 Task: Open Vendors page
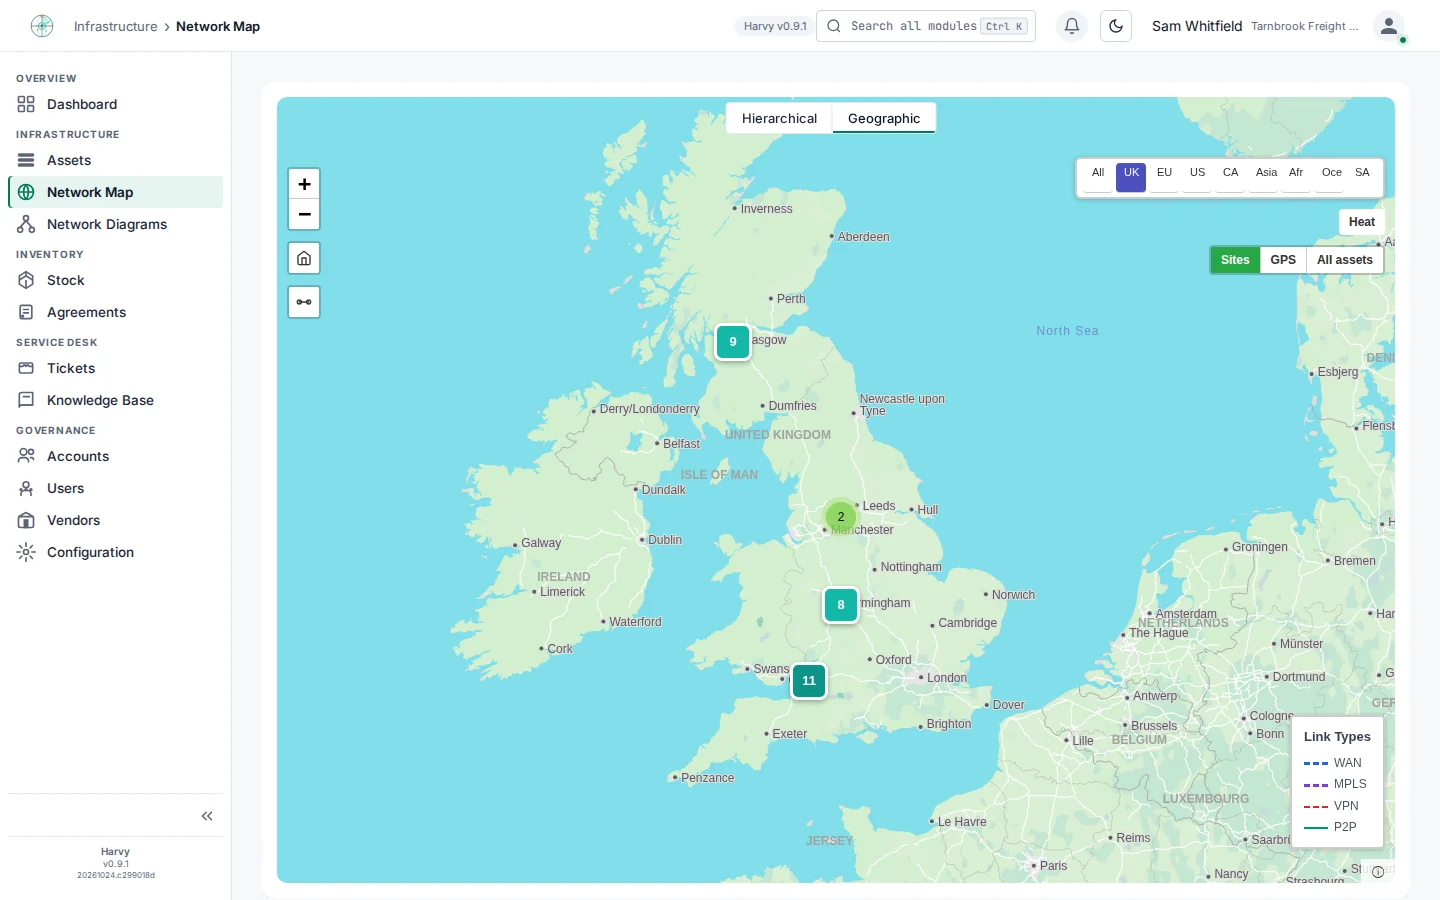115,520
